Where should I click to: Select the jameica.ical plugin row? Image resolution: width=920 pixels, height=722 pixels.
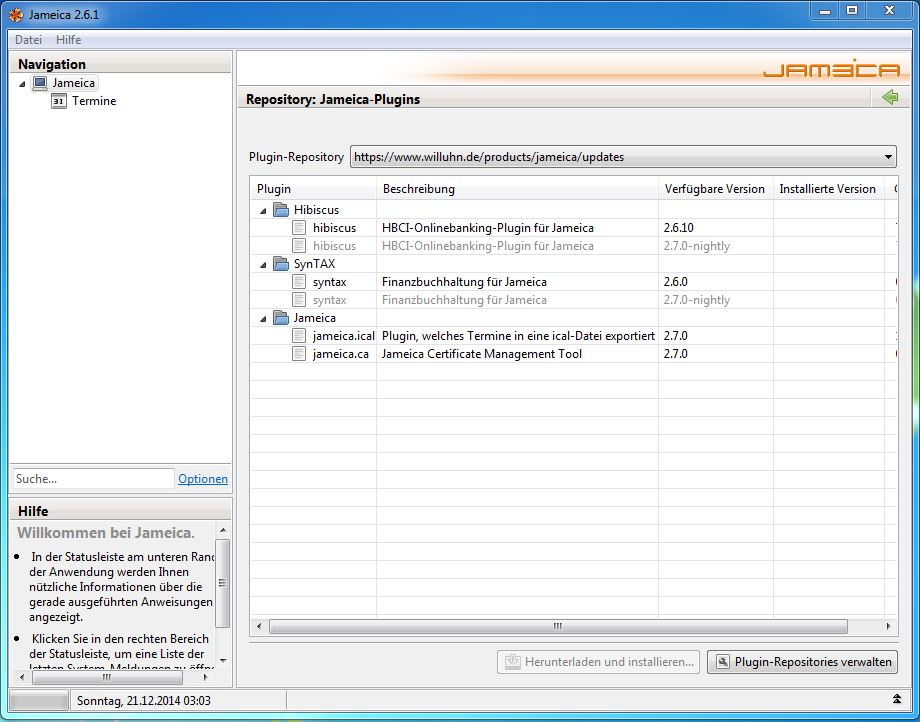click(x=574, y=335)
